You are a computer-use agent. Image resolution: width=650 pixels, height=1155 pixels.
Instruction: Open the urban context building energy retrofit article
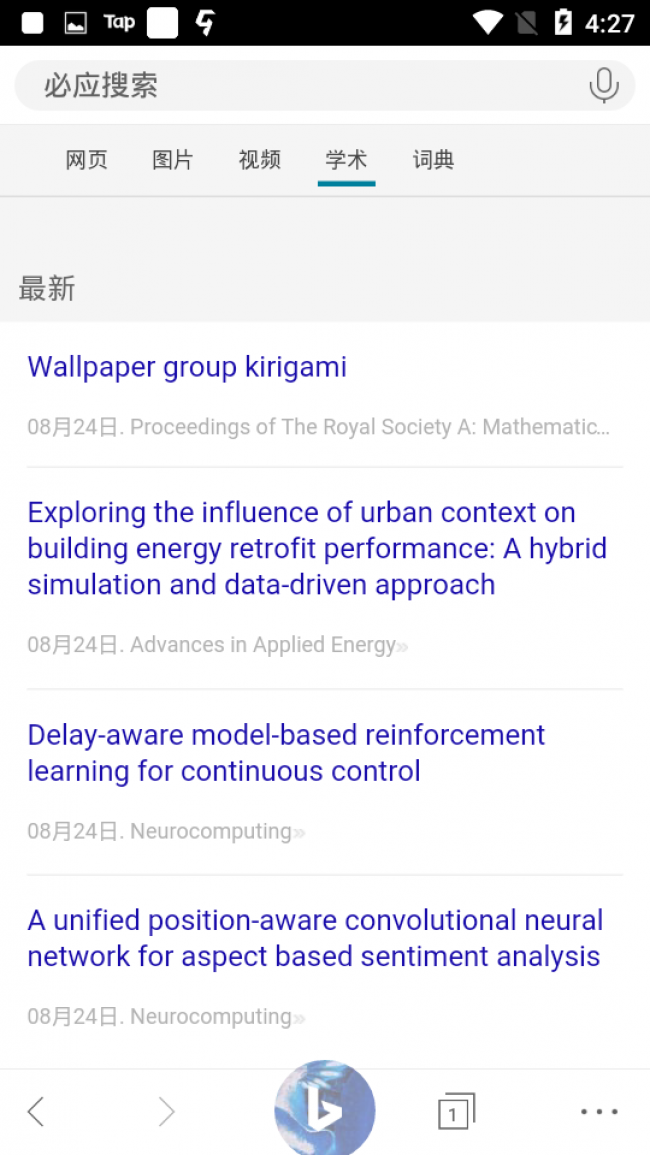click(317, 548)
